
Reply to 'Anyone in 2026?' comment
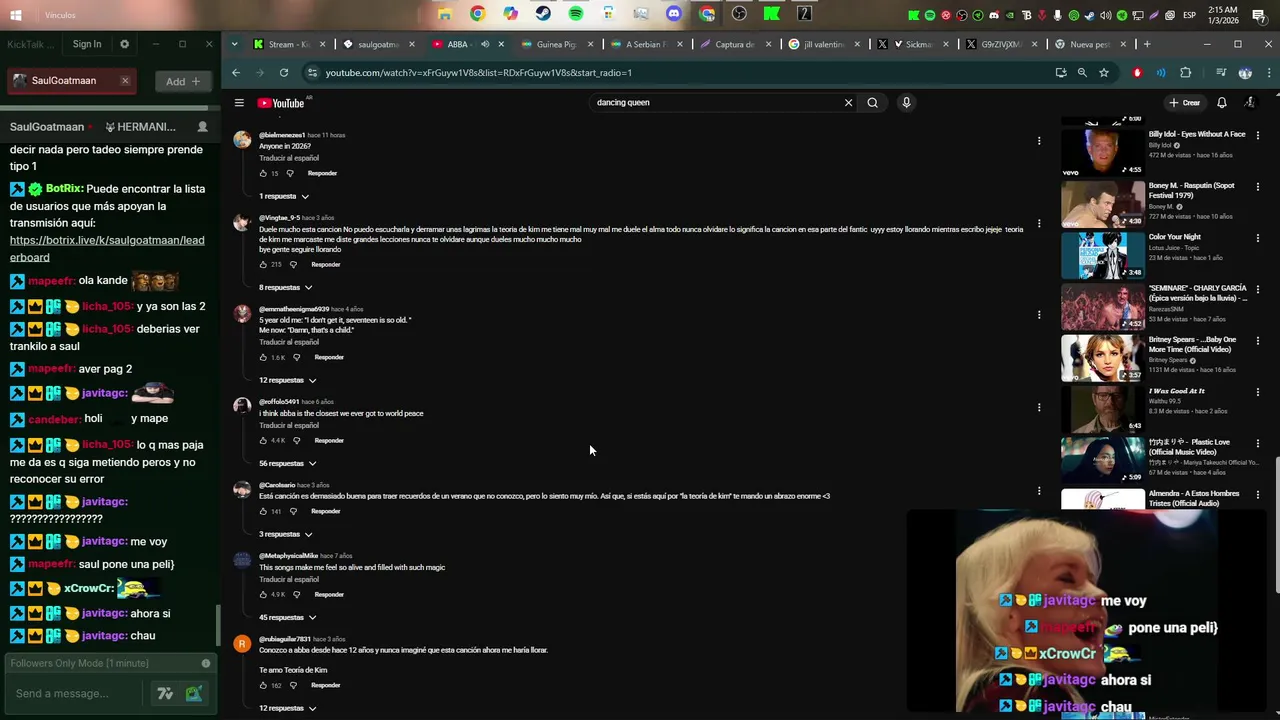tap(322, 173)
